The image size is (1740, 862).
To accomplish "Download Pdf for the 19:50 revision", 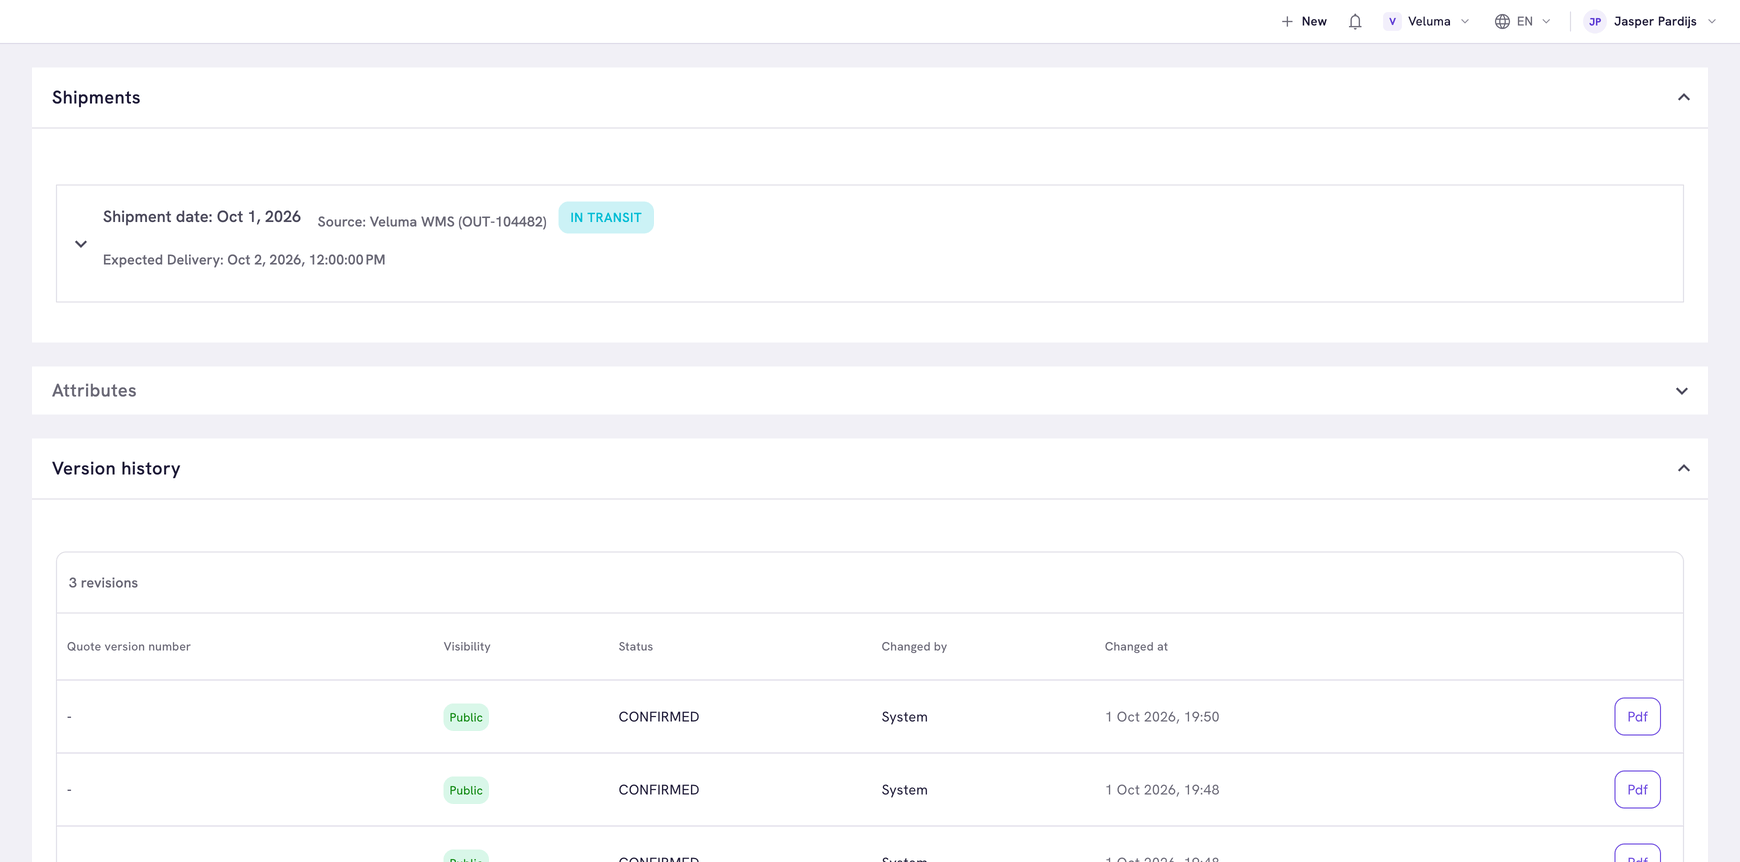I will click(1637, 717).
